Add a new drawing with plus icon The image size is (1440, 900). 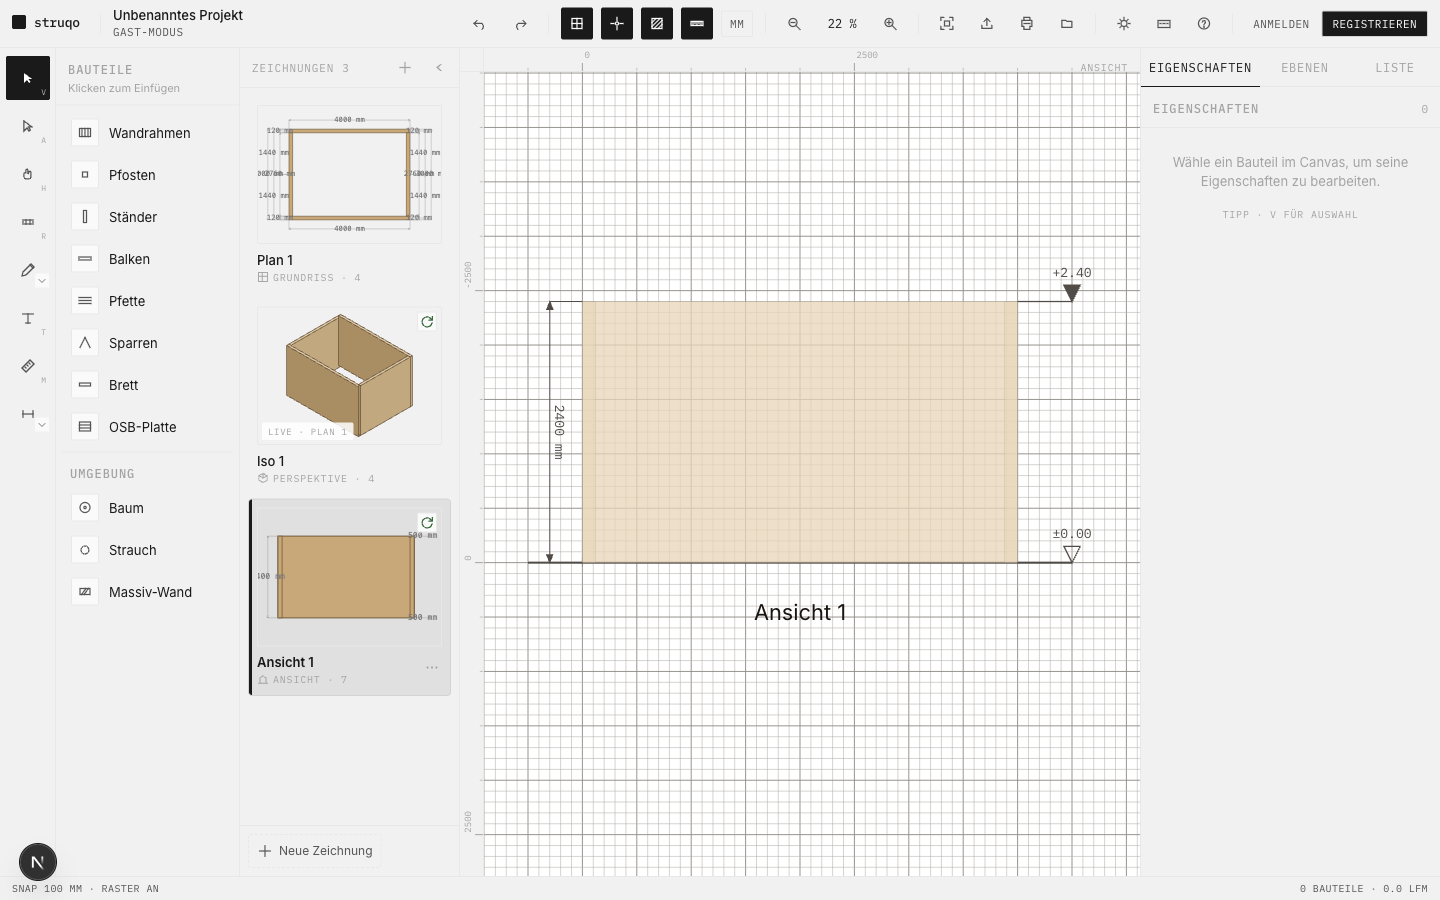point(405,68)
